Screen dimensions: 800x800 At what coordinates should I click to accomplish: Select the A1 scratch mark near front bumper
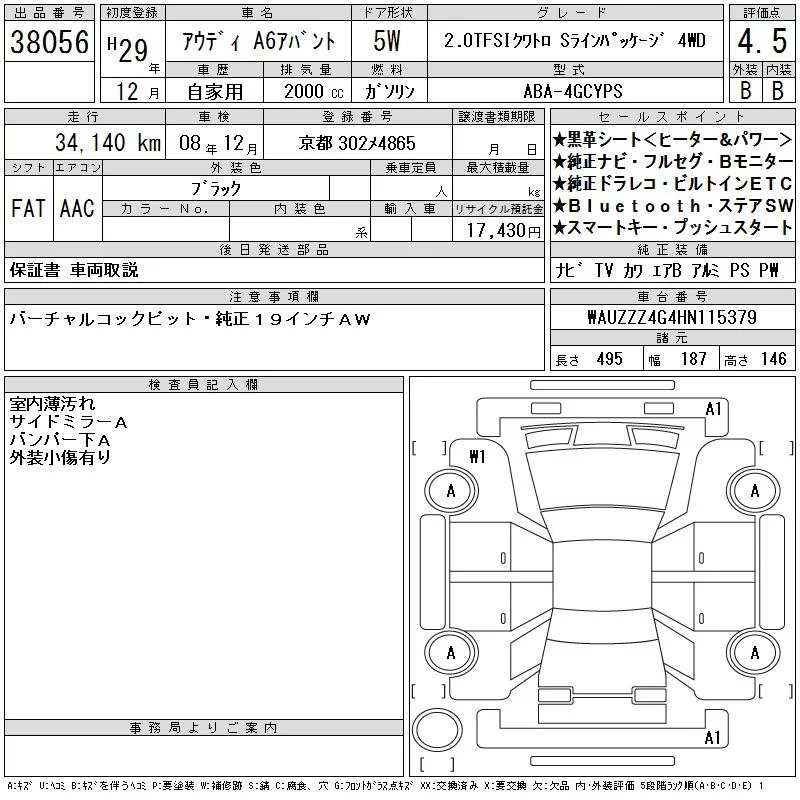pos(713,409)
